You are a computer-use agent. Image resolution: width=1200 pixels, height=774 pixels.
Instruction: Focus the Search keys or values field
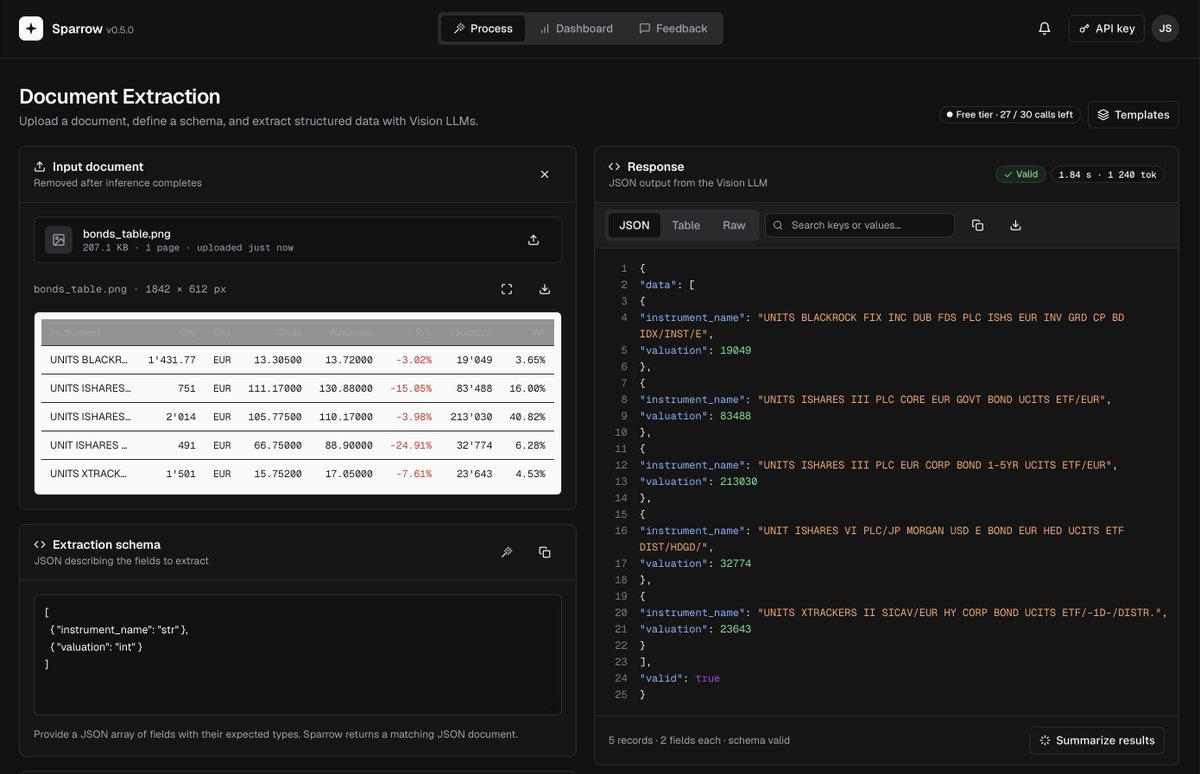click(860, 225)
